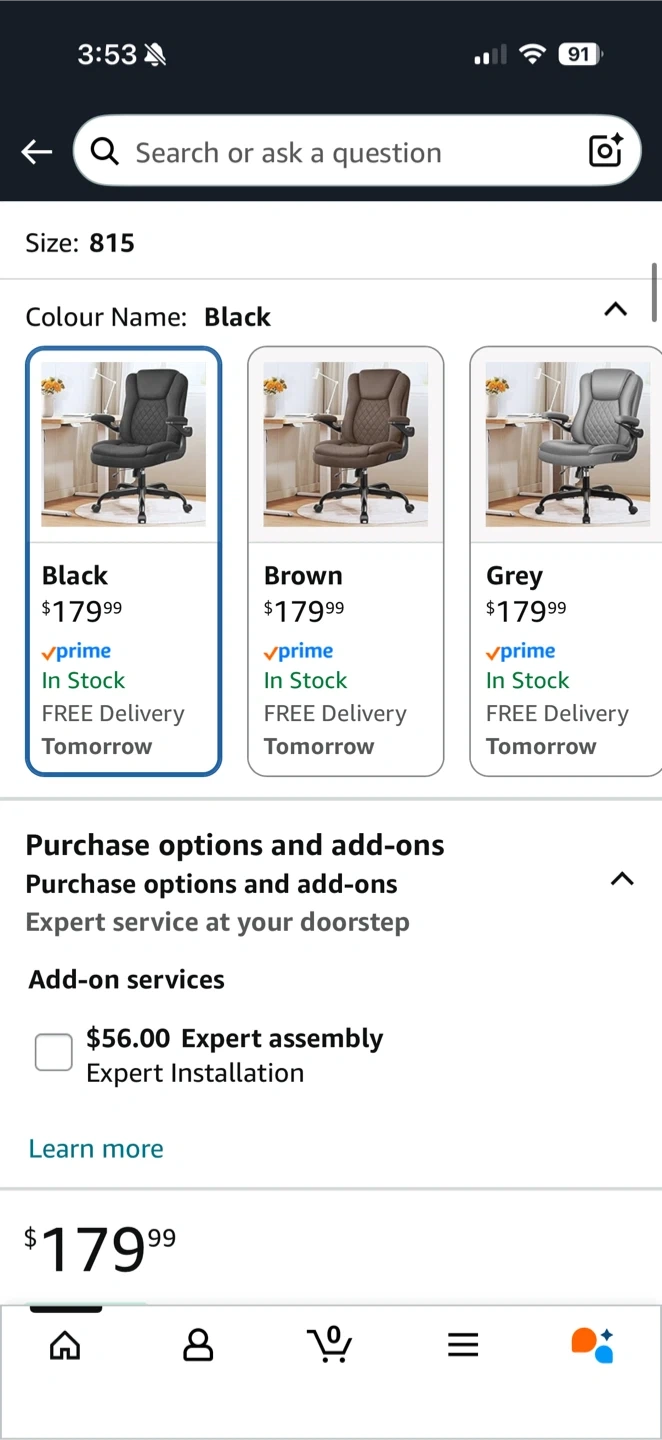Collapse the Colour Name section
The image size is (662, 1440).
(x=616, y=310)
